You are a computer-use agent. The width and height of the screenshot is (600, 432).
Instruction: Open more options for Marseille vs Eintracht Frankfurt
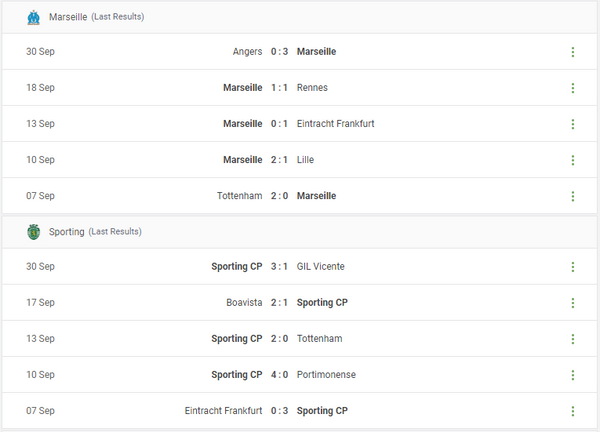pyautogui.click(x=573, y=124)
